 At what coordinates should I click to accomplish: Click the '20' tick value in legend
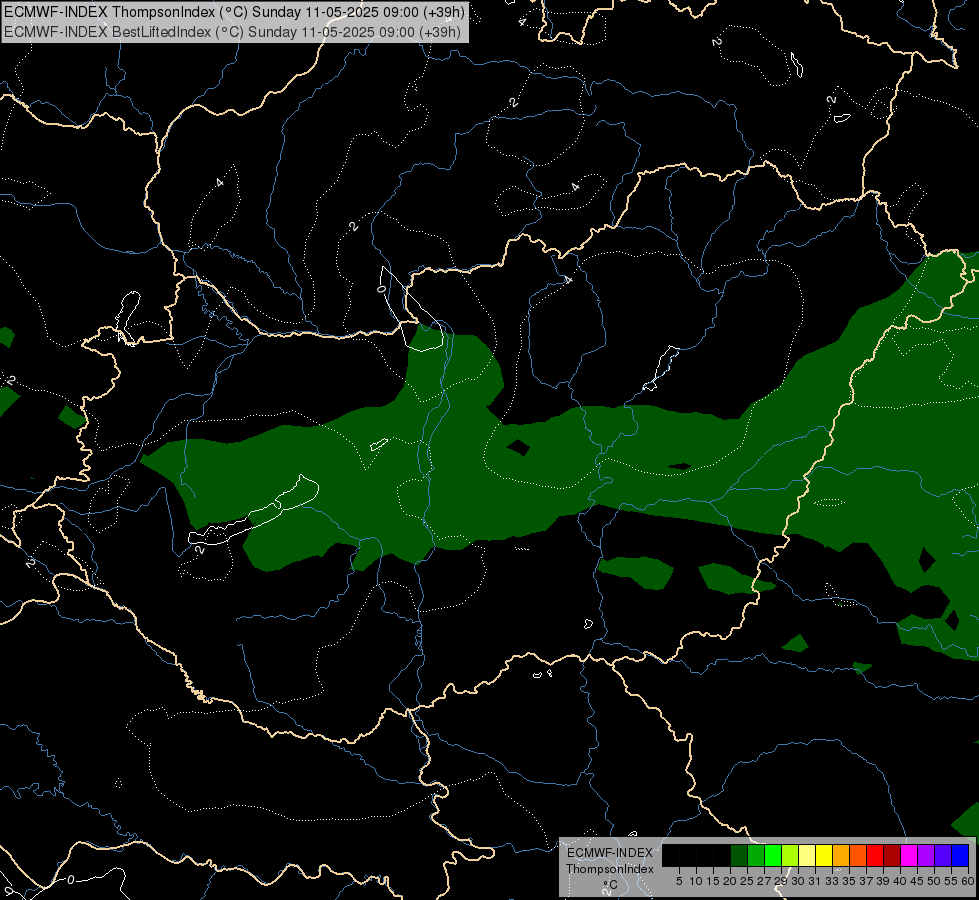click(x=730, y=881)
